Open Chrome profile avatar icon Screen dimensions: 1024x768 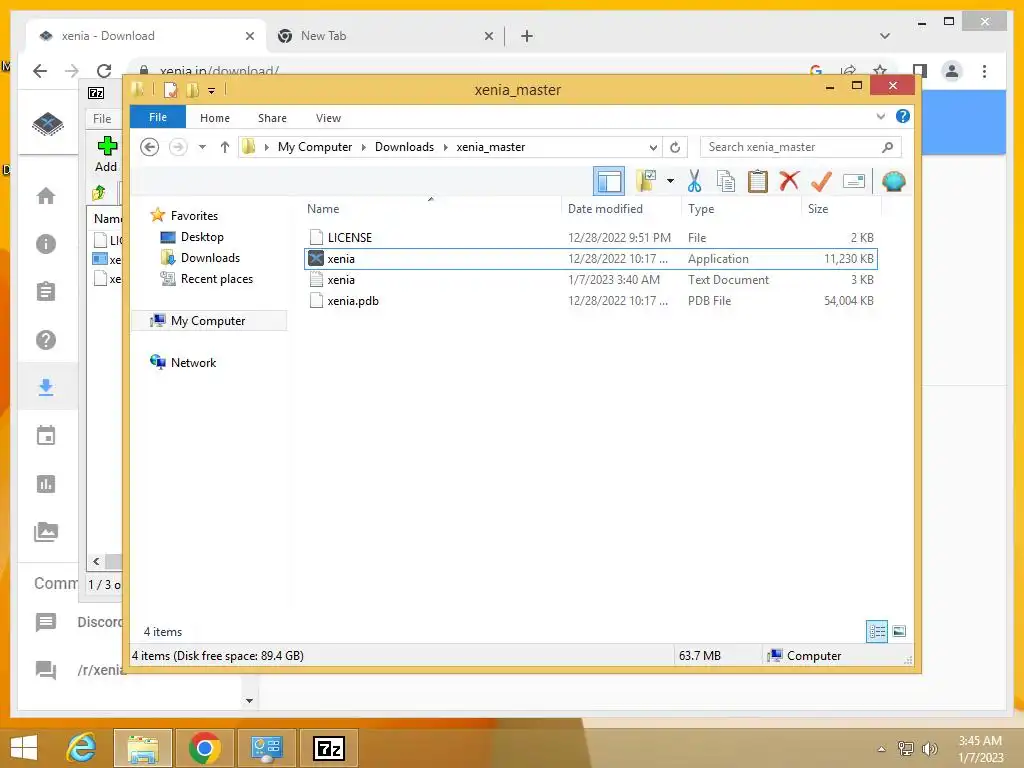pos(952,71)
